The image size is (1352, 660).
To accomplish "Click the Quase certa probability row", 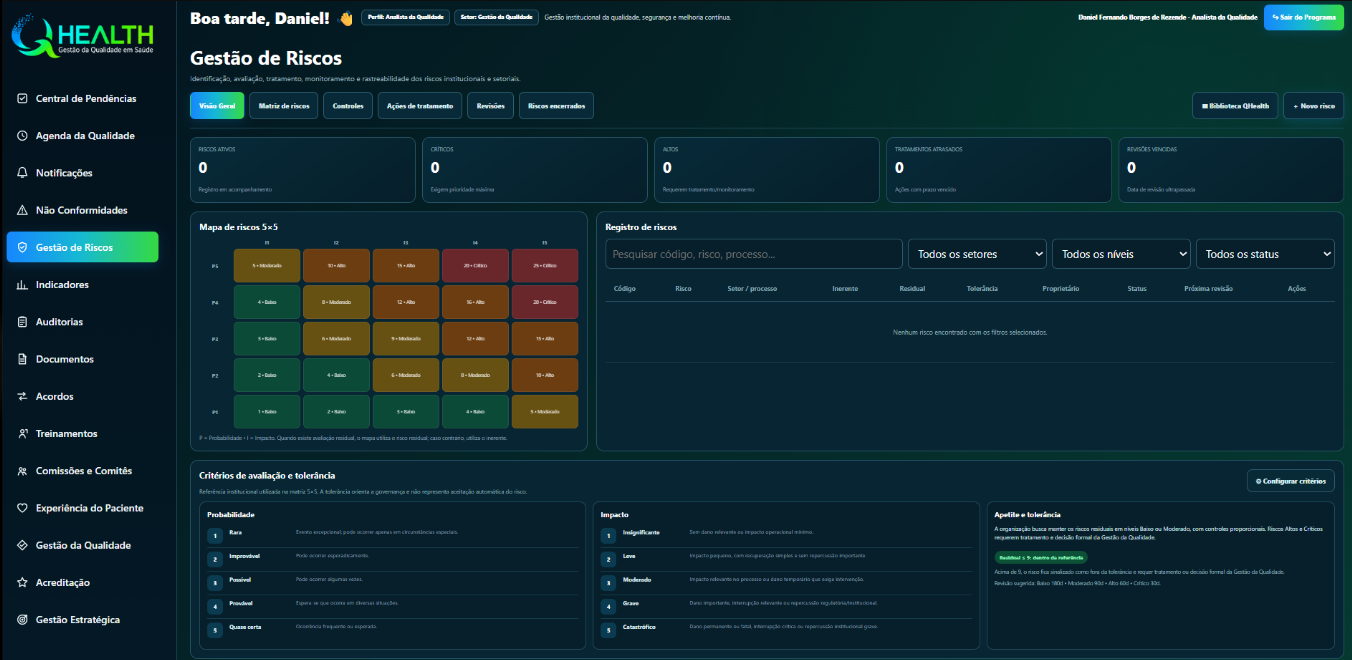I will tap(392, 629).
